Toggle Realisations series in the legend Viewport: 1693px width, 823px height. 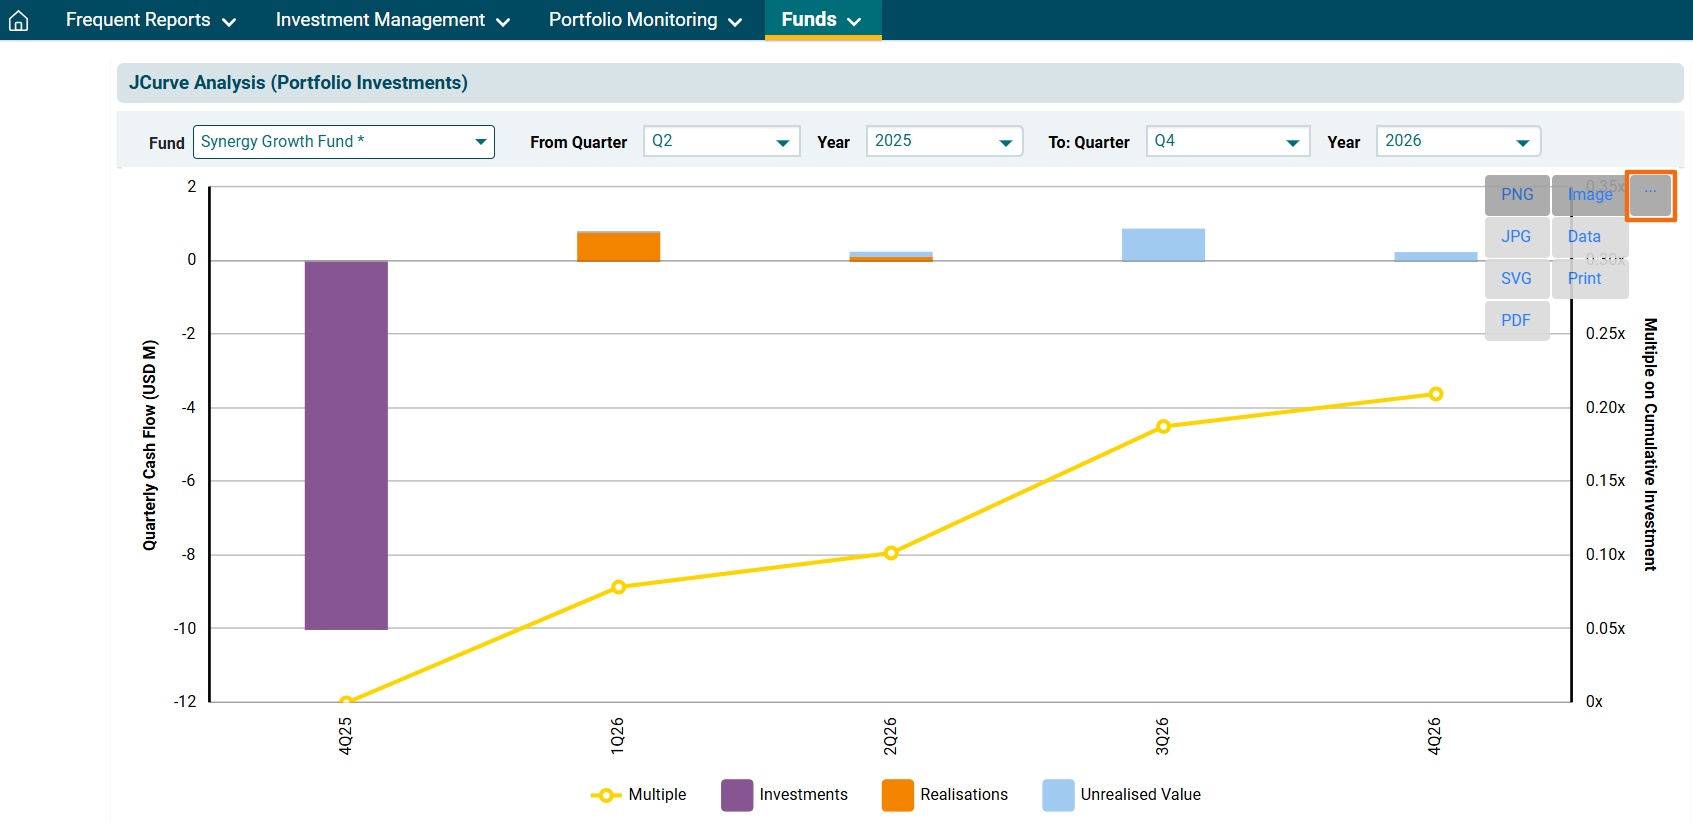pos(897,795)
